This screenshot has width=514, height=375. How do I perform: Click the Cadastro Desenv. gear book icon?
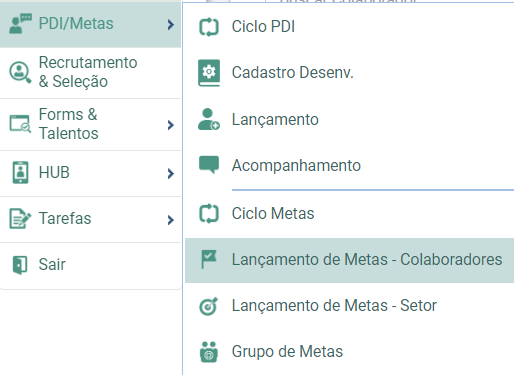[x=209, y=73]
